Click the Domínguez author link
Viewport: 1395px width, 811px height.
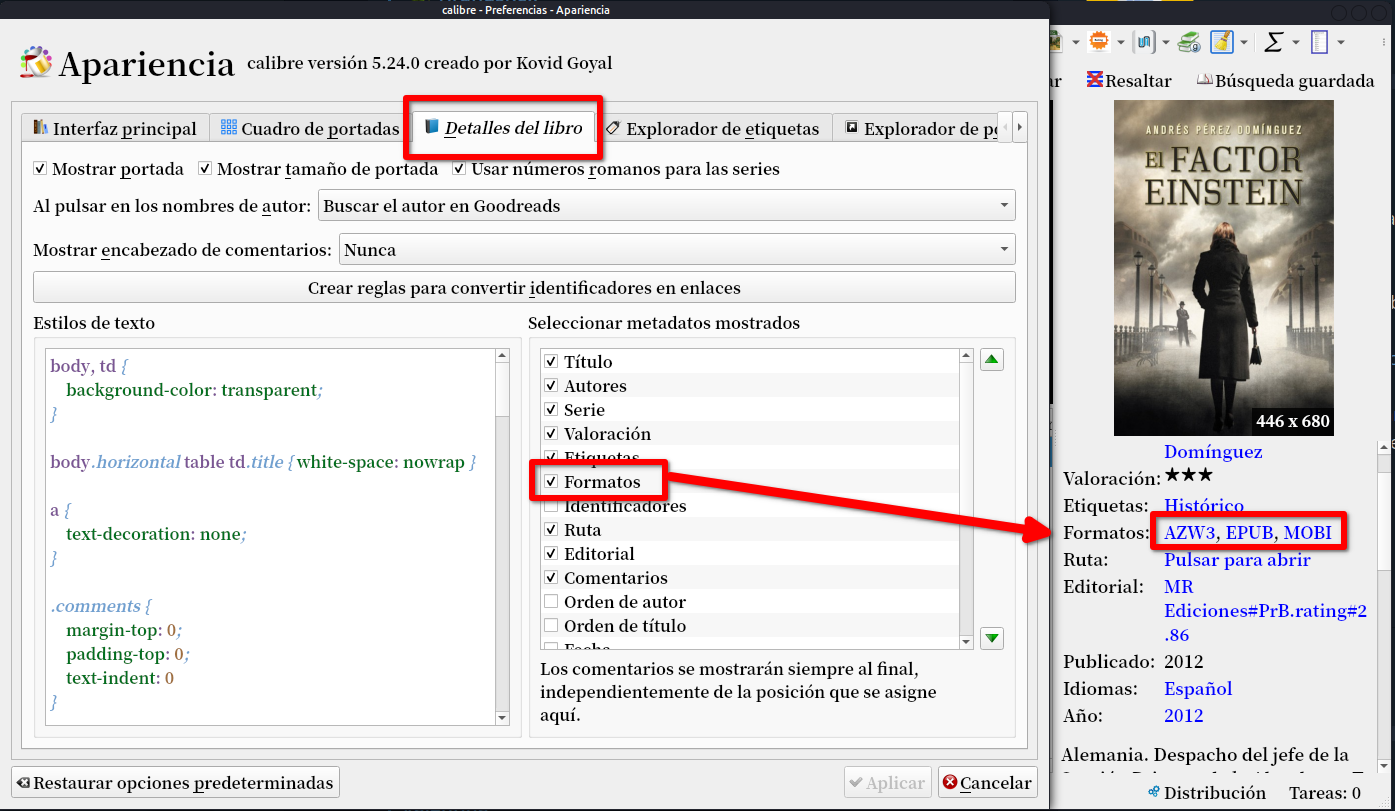(1213, 452)
